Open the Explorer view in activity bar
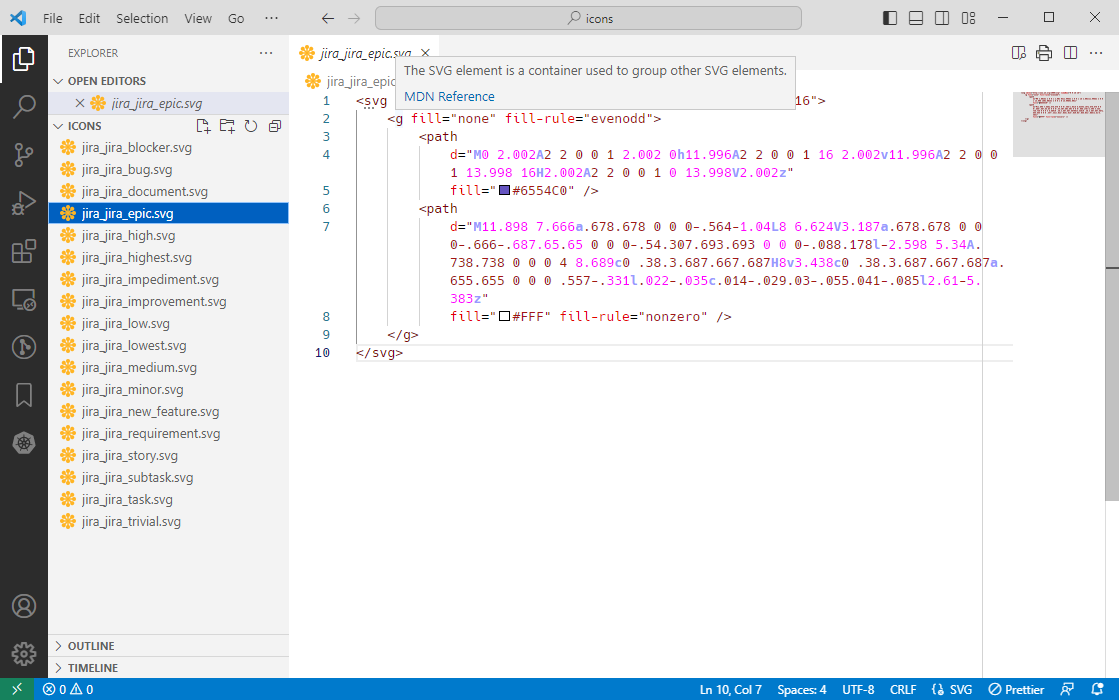The height and width of the screenshot is (700, 1119). [x=24, y=59]
